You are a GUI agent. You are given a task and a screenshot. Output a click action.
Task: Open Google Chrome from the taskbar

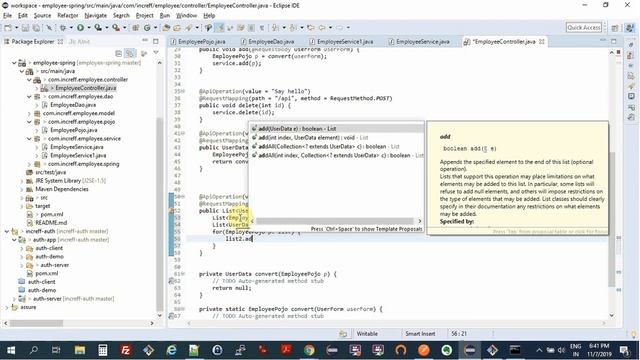(x=309, y=350)
